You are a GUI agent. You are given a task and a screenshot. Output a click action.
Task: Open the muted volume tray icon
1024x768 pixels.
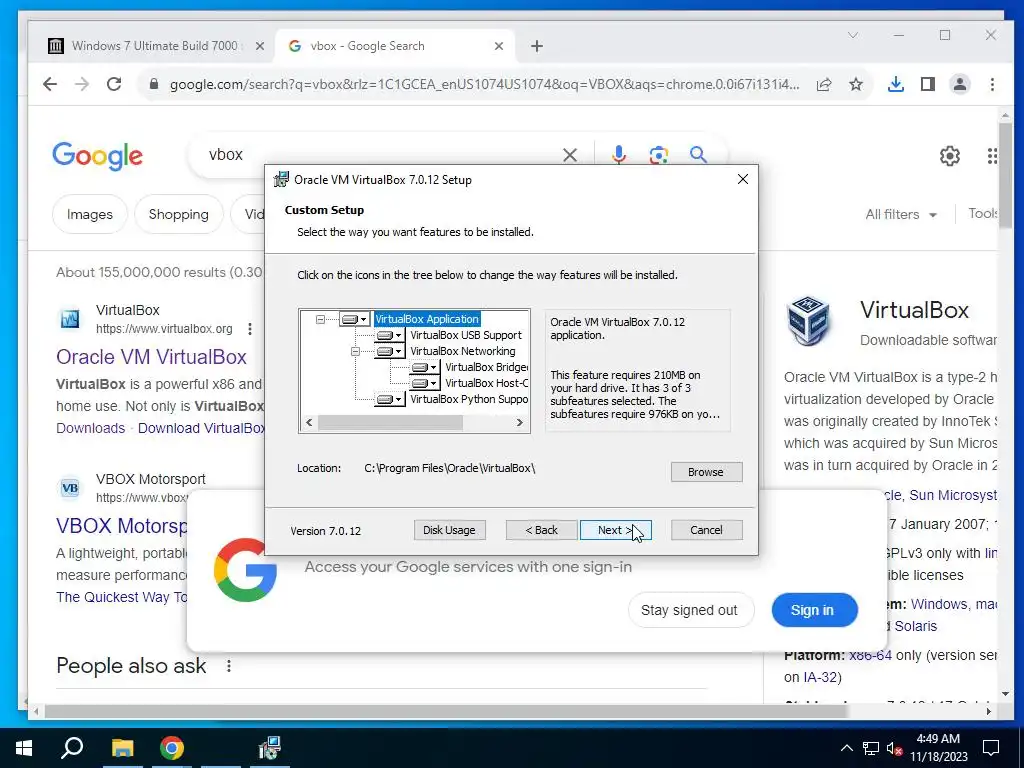(x=894, y=748)
